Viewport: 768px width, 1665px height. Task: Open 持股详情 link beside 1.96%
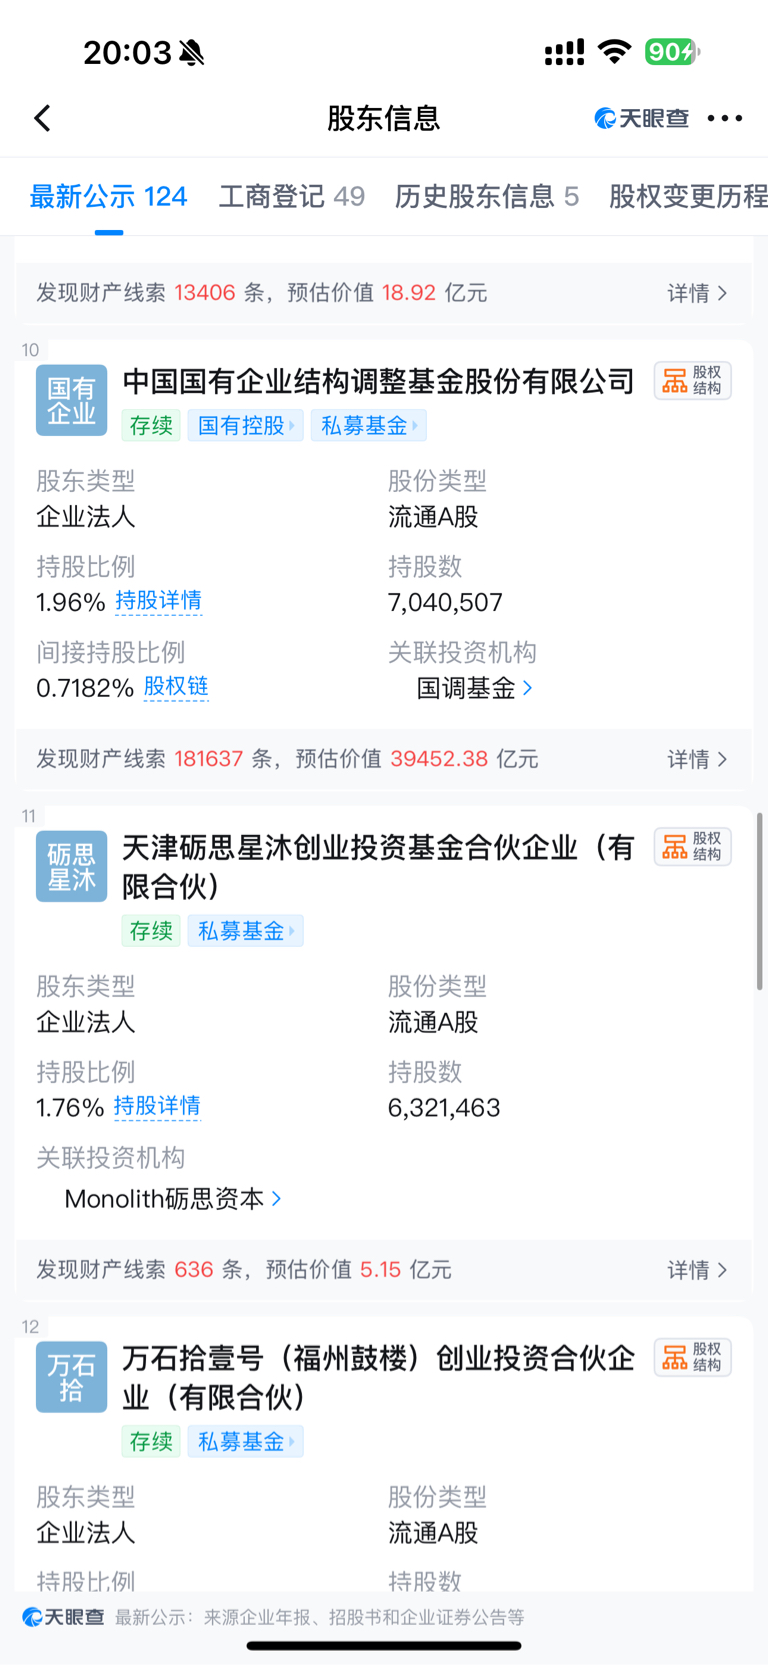coord(159,601)
